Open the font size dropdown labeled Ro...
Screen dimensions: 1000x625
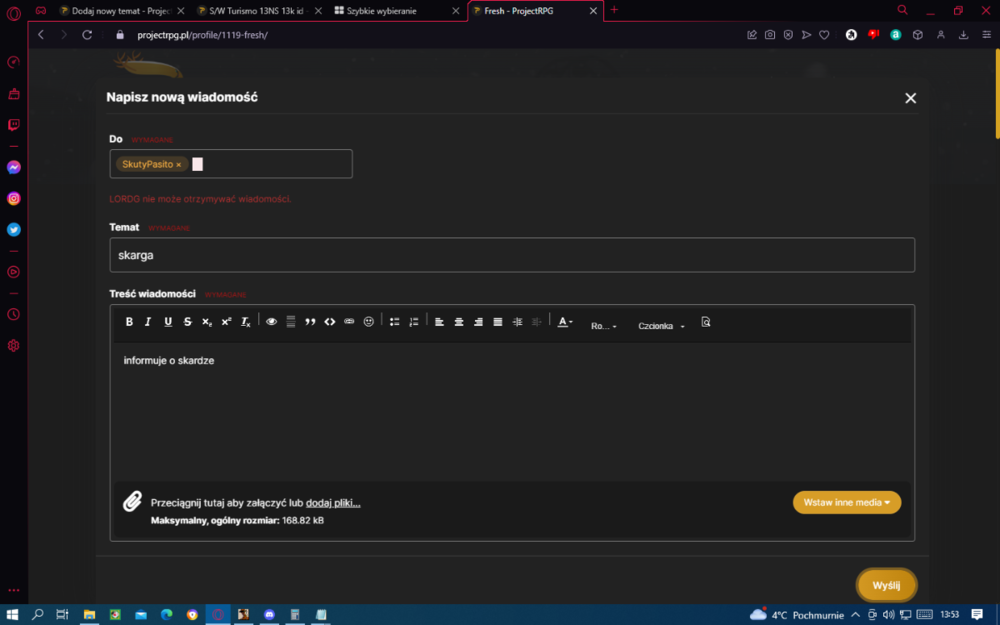point(603,326)
